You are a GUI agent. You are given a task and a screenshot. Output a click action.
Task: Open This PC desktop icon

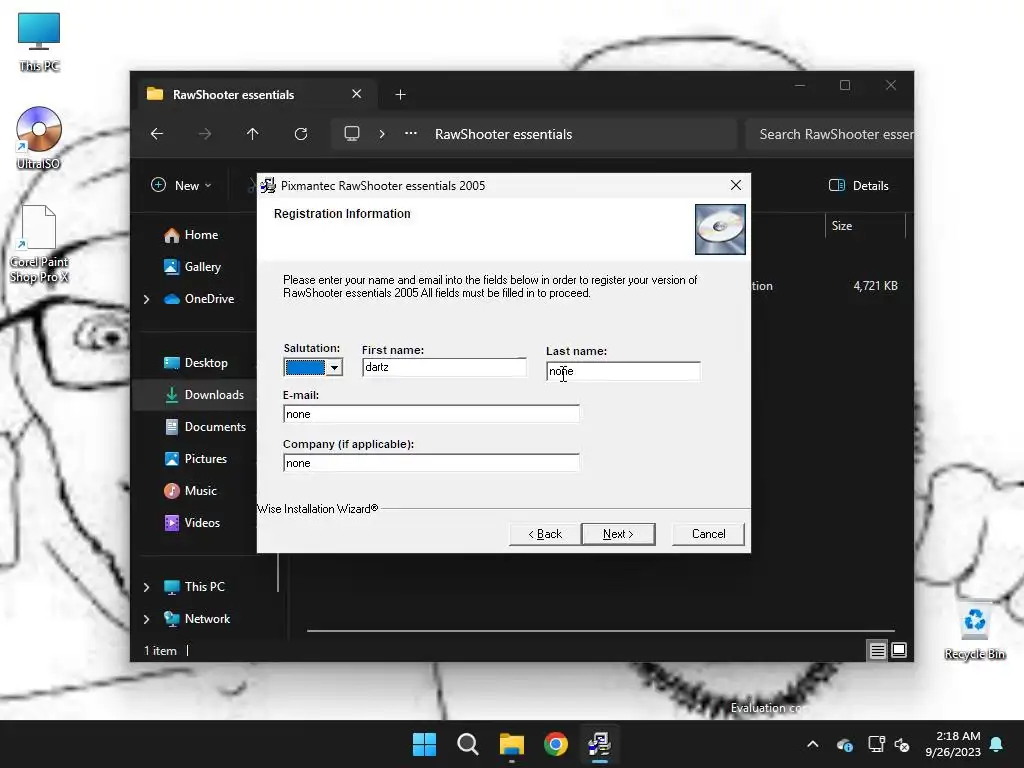pos(39,42)
